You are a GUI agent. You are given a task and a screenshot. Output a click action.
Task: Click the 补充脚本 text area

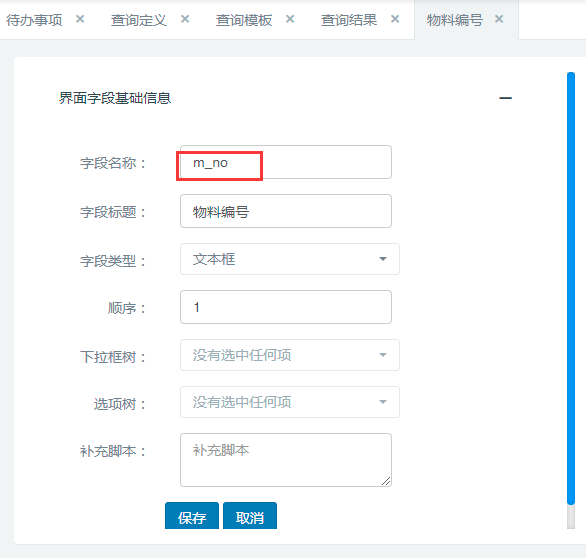pos(286,460)
